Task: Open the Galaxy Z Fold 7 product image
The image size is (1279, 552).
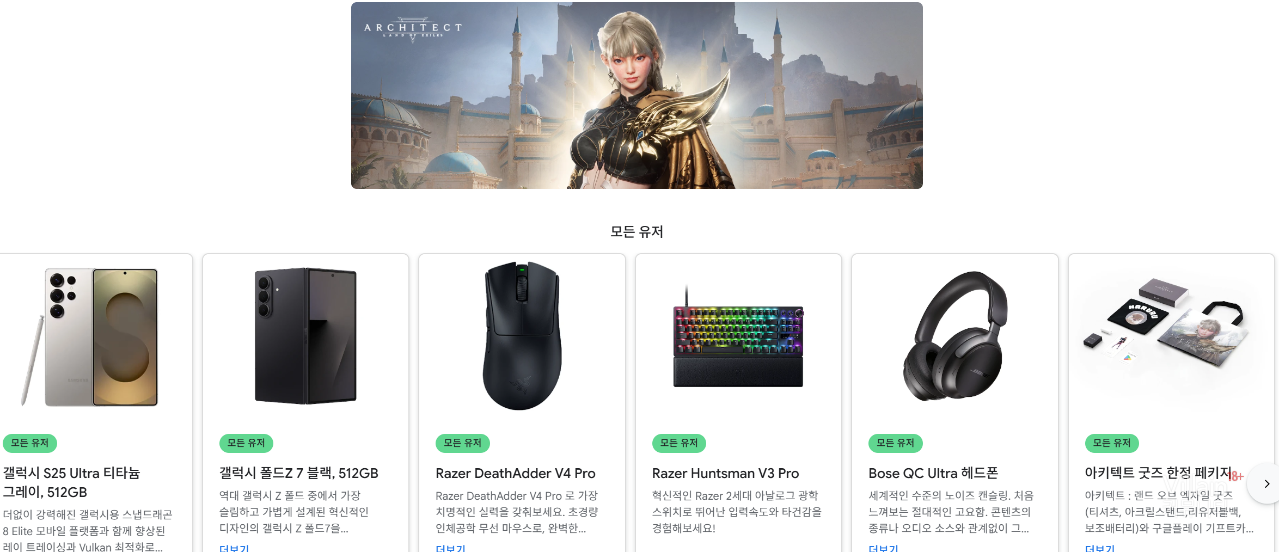Action: point(305,336)
